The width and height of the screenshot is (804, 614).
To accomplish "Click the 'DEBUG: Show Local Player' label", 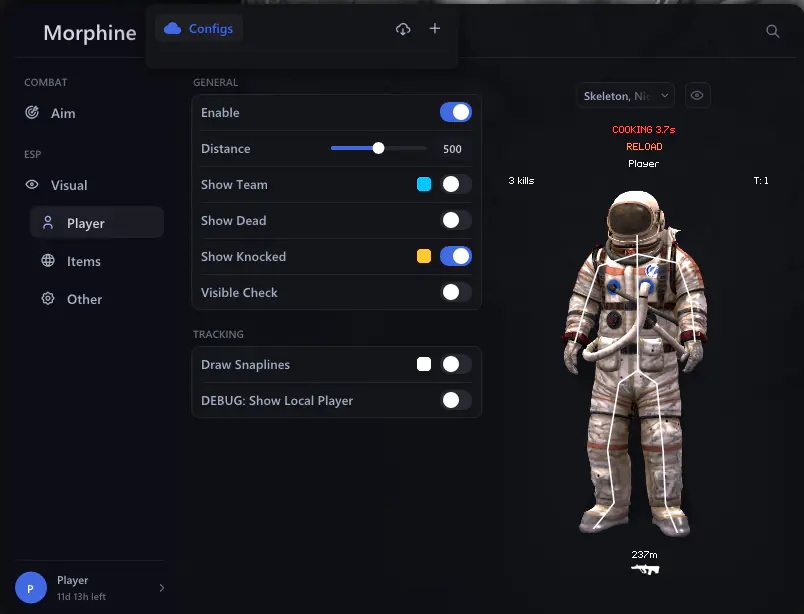I will click(x=277, y=401).
